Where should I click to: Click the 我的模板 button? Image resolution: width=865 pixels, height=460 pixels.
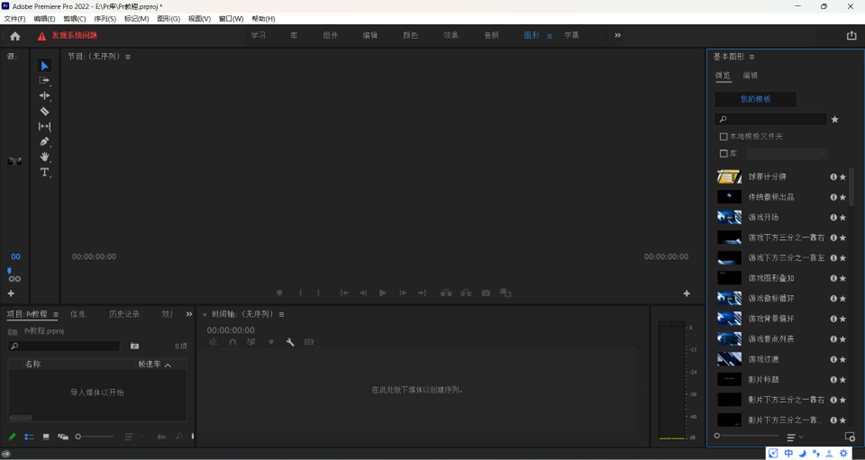click(755, 100)
